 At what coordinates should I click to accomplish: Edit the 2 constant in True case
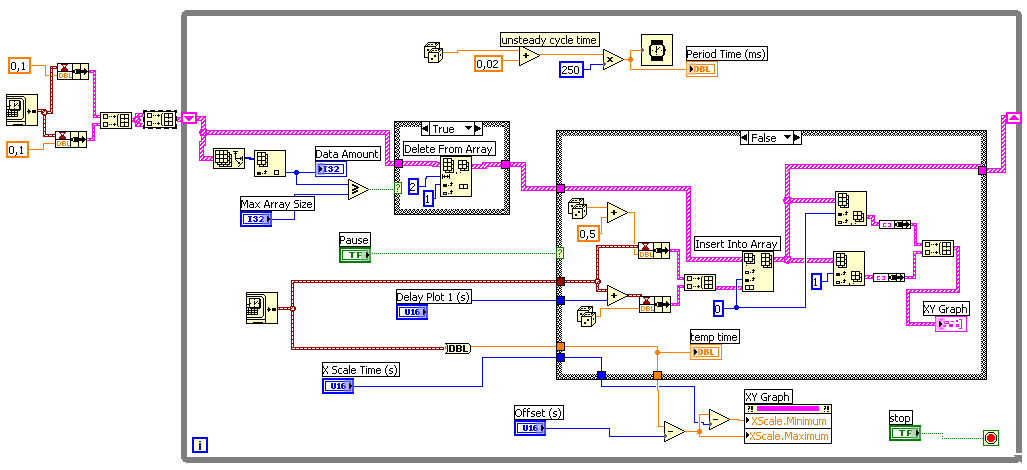pyautogui.click(x=413, y=185)
